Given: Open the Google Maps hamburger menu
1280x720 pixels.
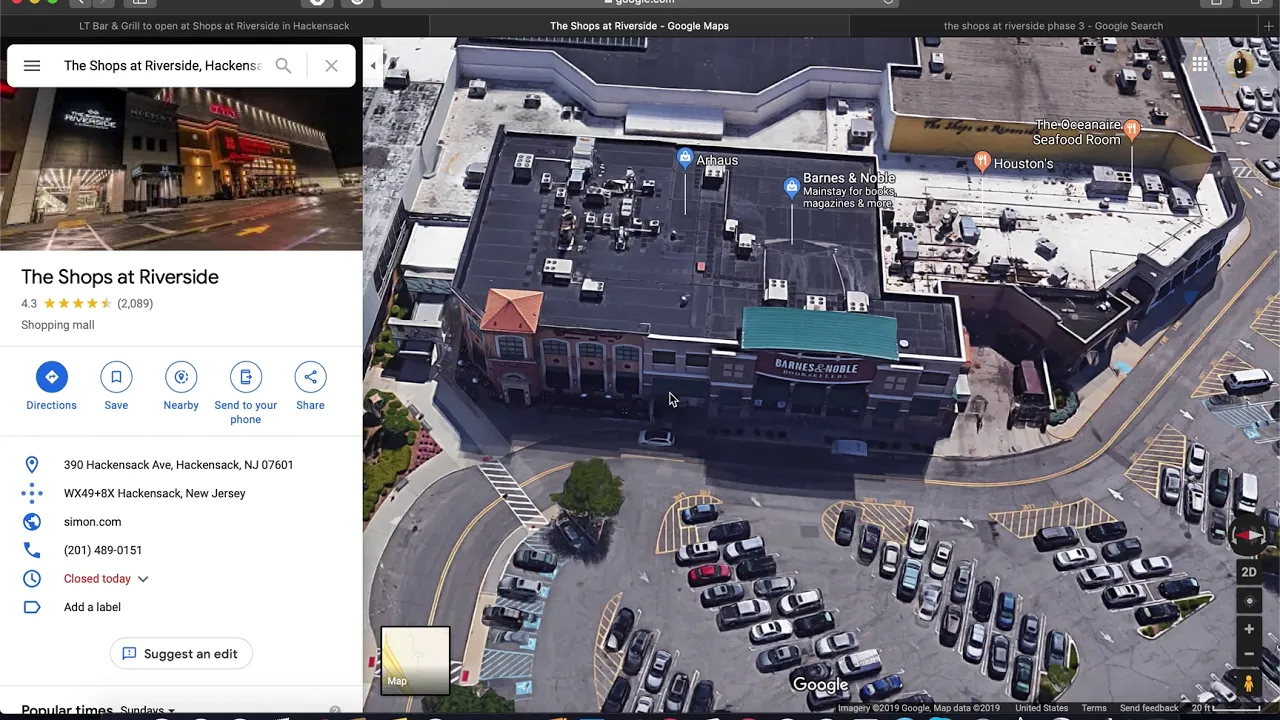Looking at the screenshot, I should coord(32,66).
